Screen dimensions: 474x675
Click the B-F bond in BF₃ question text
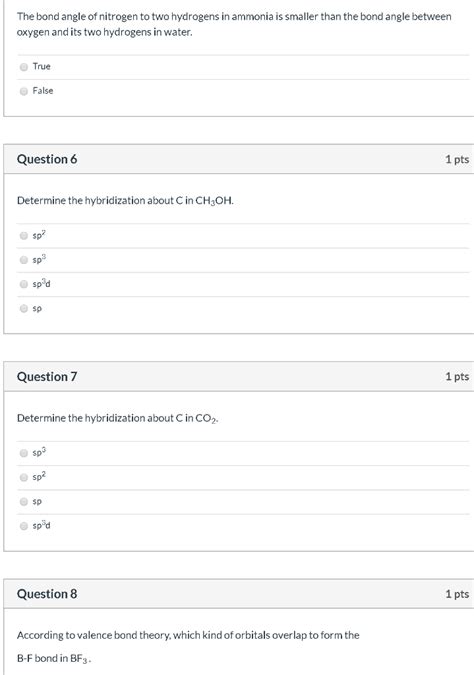(x=188, y=647)
